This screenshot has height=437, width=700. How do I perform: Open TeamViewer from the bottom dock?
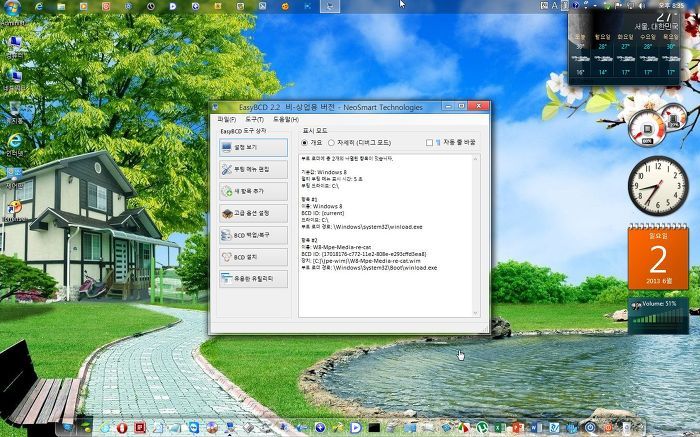point(194,428)
